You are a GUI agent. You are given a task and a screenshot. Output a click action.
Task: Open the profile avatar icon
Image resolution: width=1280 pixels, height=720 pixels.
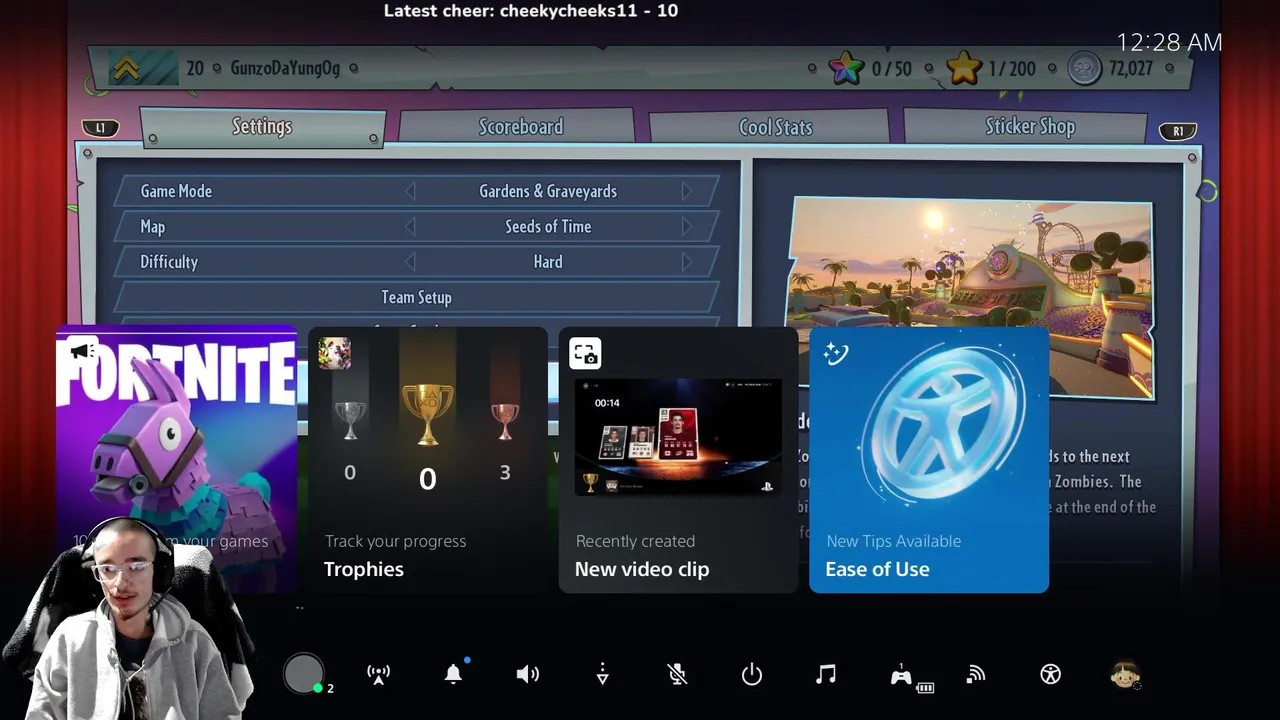point(1125,674)
